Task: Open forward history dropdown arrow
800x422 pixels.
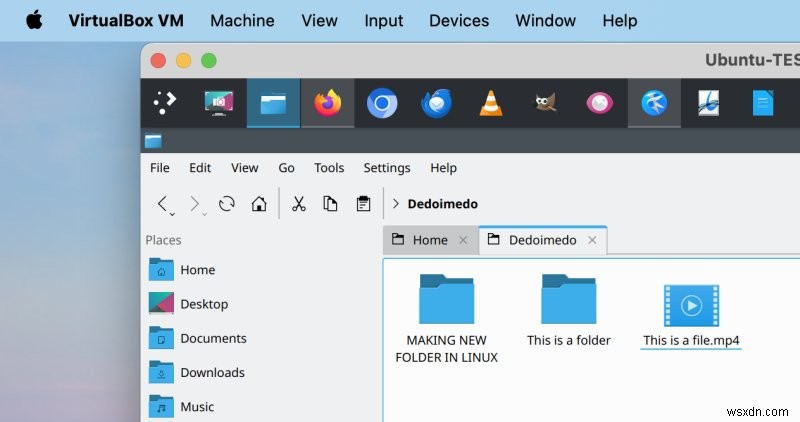Action: tap(205, 214)
